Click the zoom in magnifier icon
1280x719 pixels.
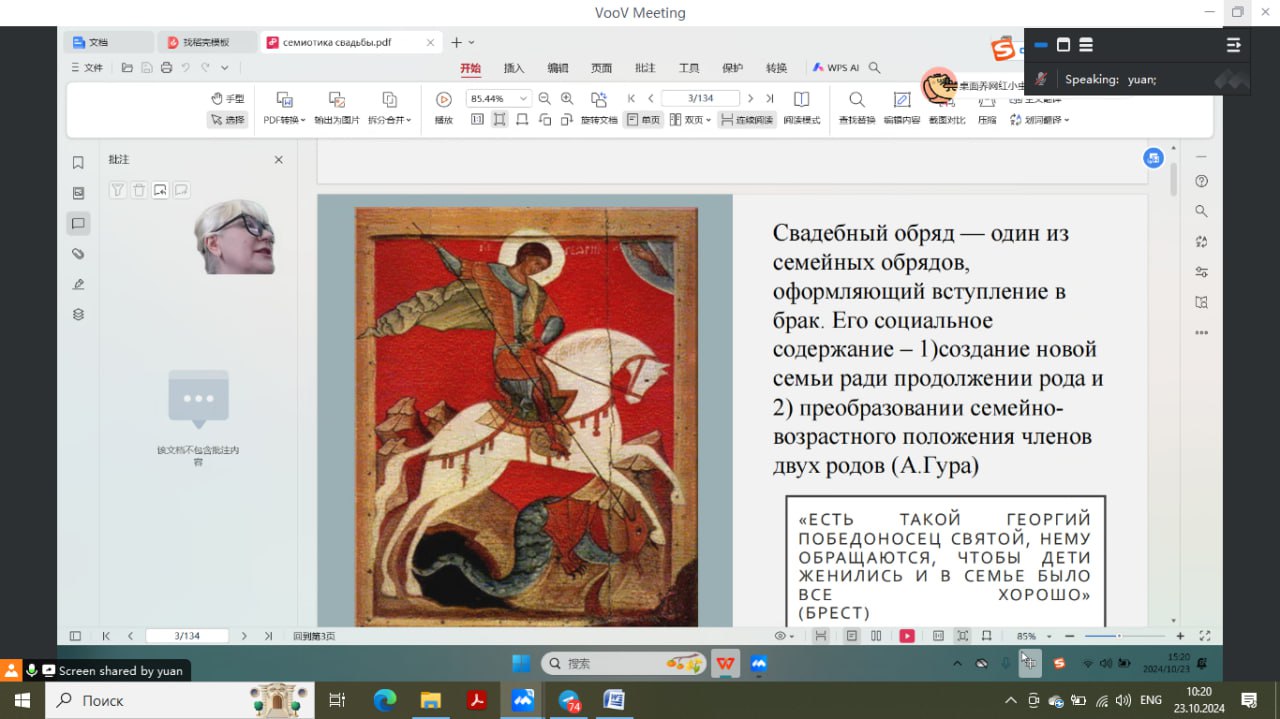point(567,98)
